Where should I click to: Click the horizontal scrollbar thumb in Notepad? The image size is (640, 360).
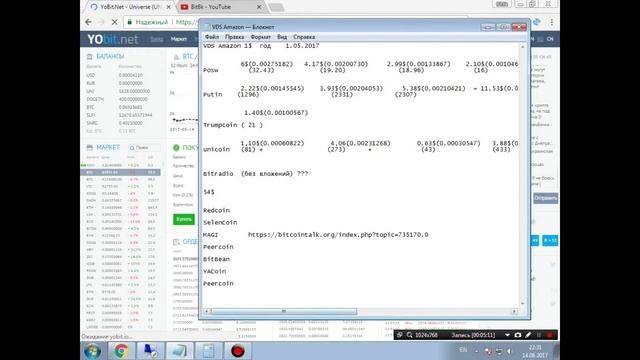(284, 311)
